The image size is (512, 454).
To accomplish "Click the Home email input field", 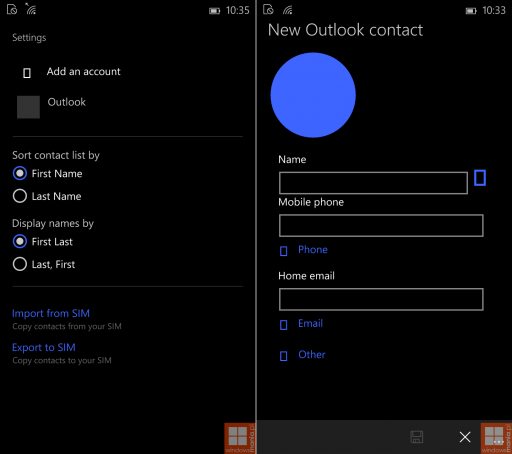I will pyautogui.click(x=381, y=299).
